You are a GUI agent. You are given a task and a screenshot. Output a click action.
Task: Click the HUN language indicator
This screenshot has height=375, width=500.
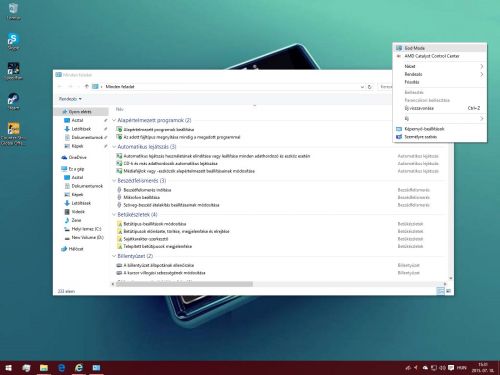(462, 368)
